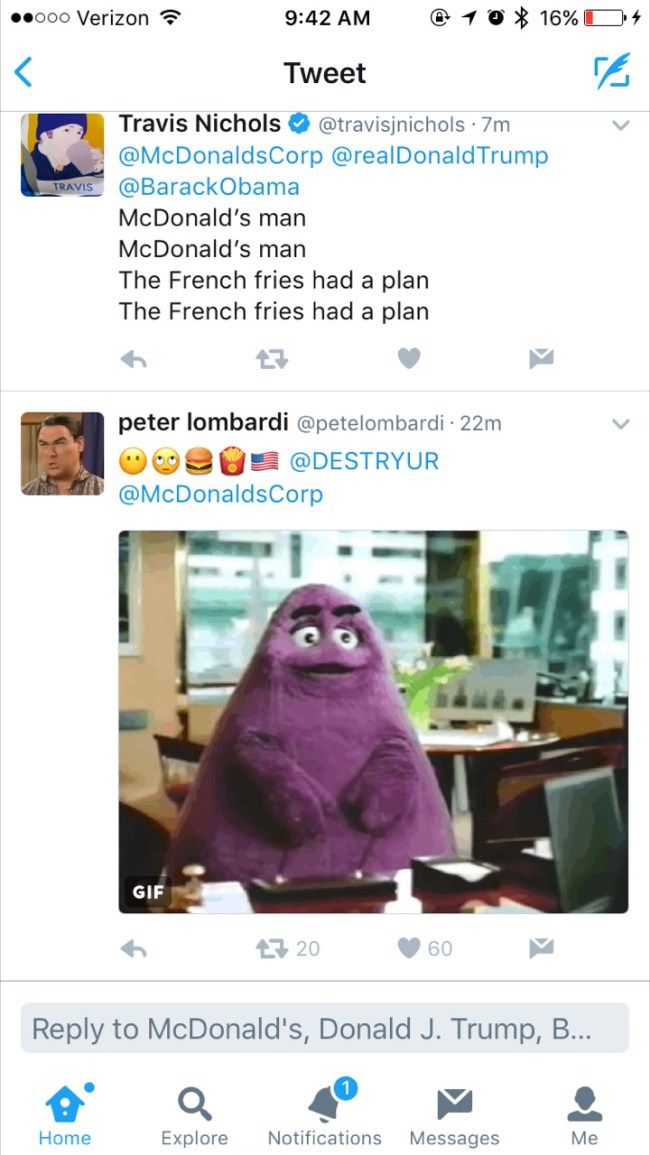Retweet peter lombardi's tweet with 20 retweets
Image resolution: width=650 pixels, height=1155 pixels.
(287, 949)
